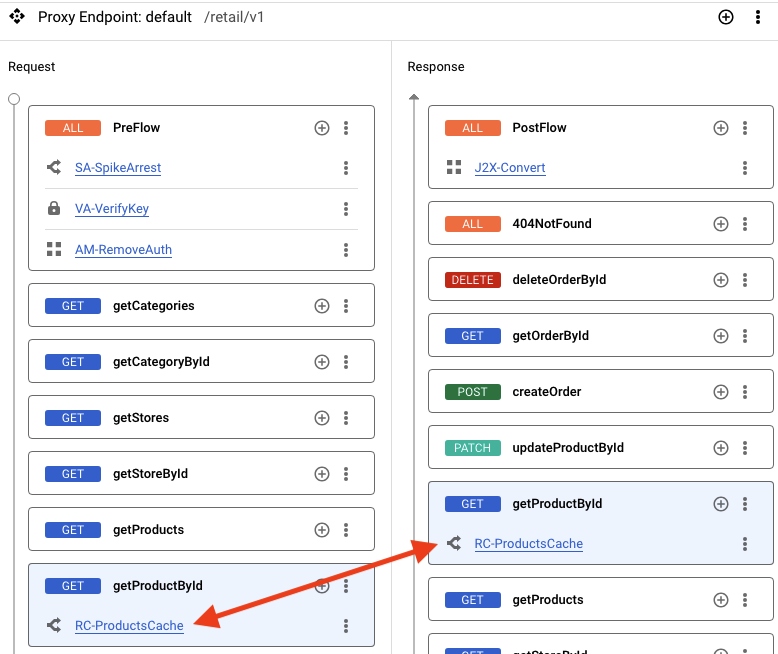Open the 404NotFound flow options menu
Screen dimensions: 778x654
[745, 224]
